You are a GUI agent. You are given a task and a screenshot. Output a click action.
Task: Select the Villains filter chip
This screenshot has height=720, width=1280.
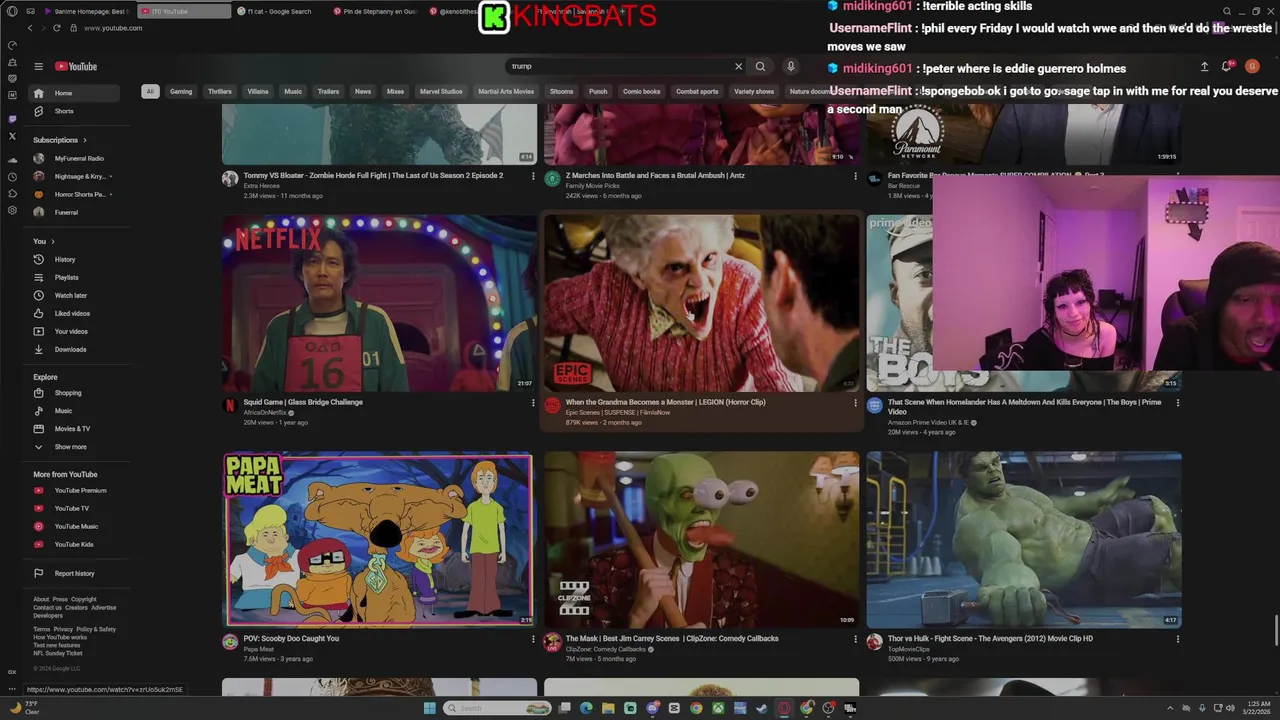(258, 91)
